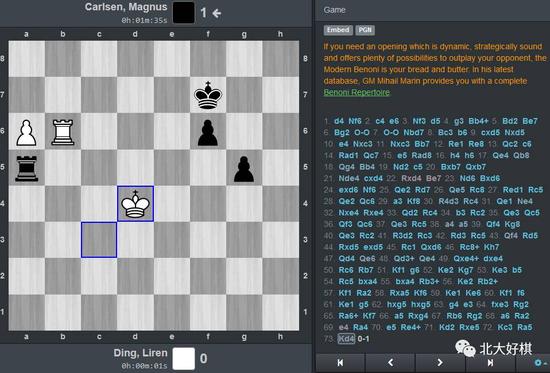Viewport: 550px width, 373px height.
Task: Step back to the previous move
Action: [390, 362]
